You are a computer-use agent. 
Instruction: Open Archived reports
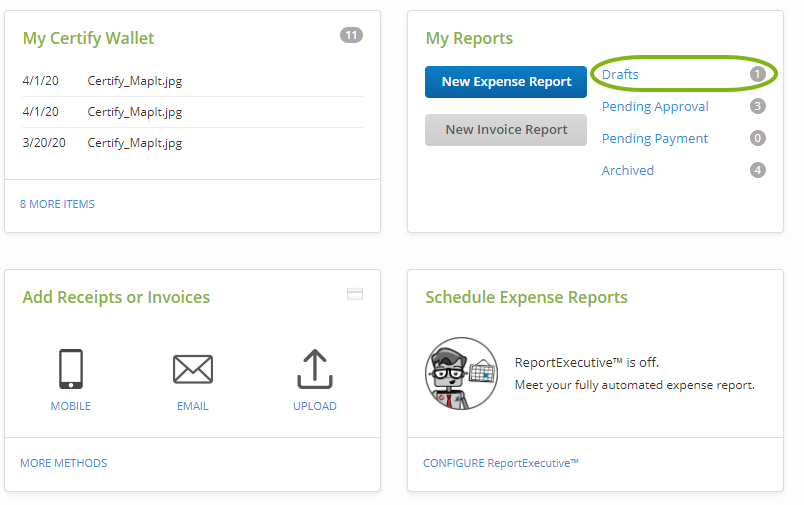[x=628, y=170]
